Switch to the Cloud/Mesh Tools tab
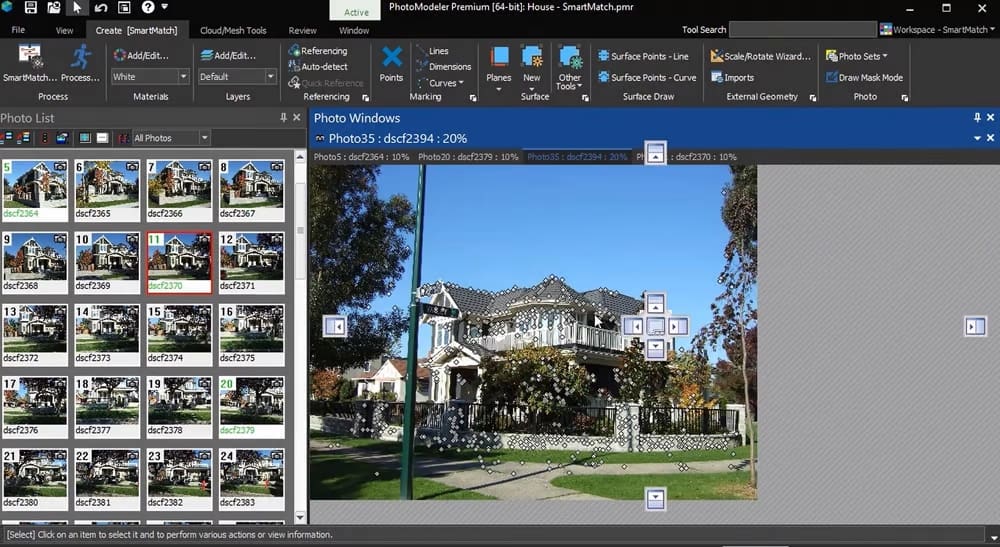Screen dimensions: 1000x547 (233, 30)
